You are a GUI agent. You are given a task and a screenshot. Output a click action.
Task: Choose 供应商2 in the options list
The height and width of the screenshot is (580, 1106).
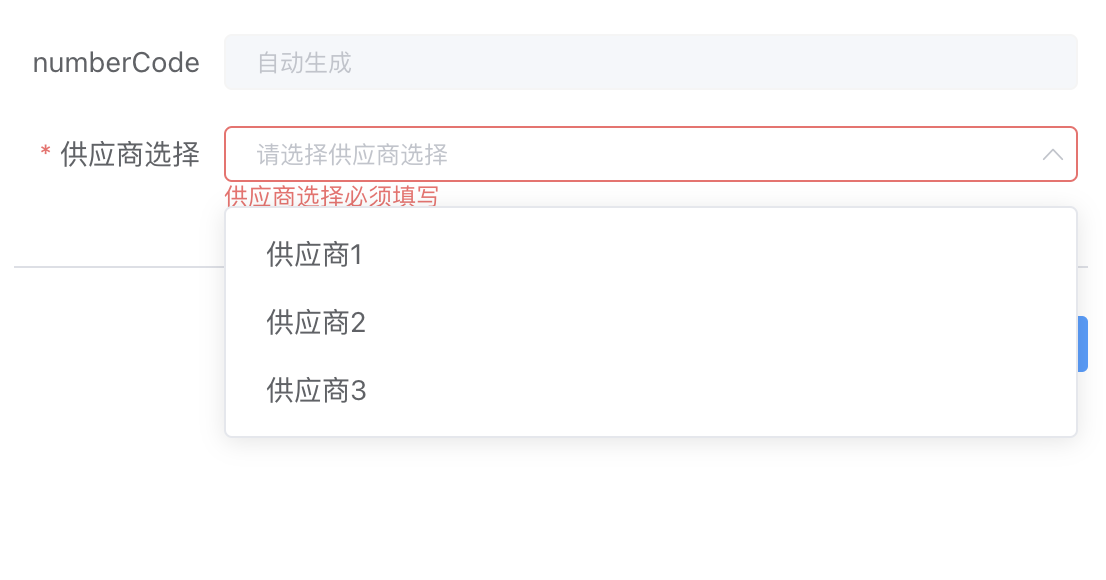click(x=316, y=323)
